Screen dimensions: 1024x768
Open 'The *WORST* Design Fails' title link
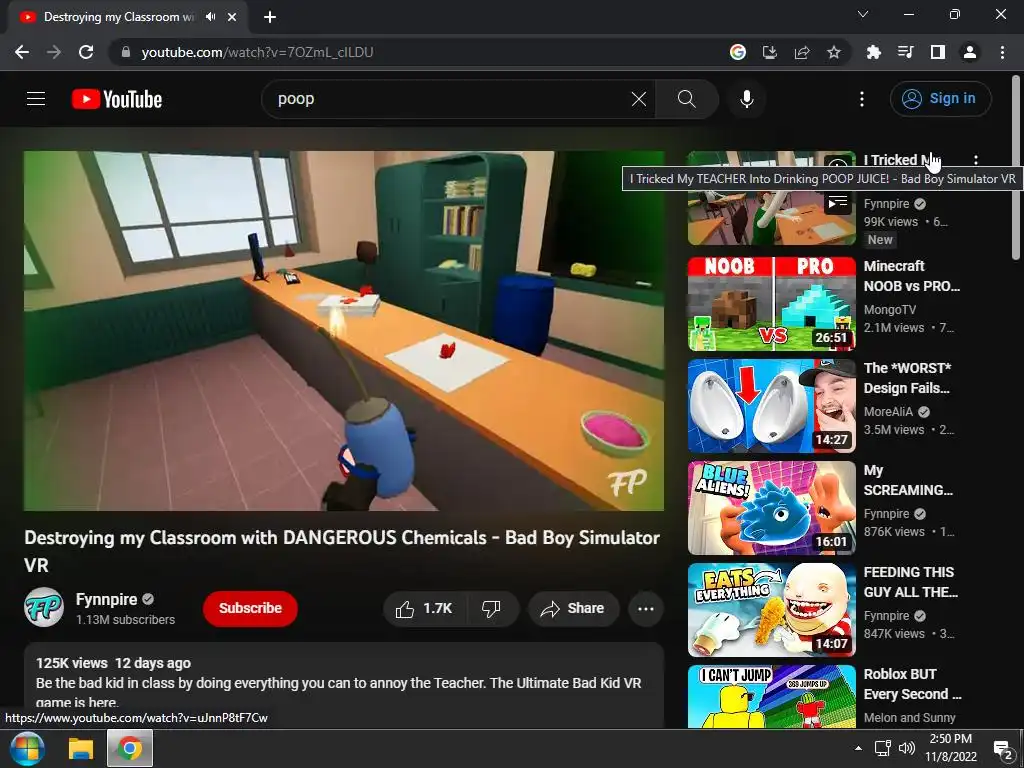(907, 377)
